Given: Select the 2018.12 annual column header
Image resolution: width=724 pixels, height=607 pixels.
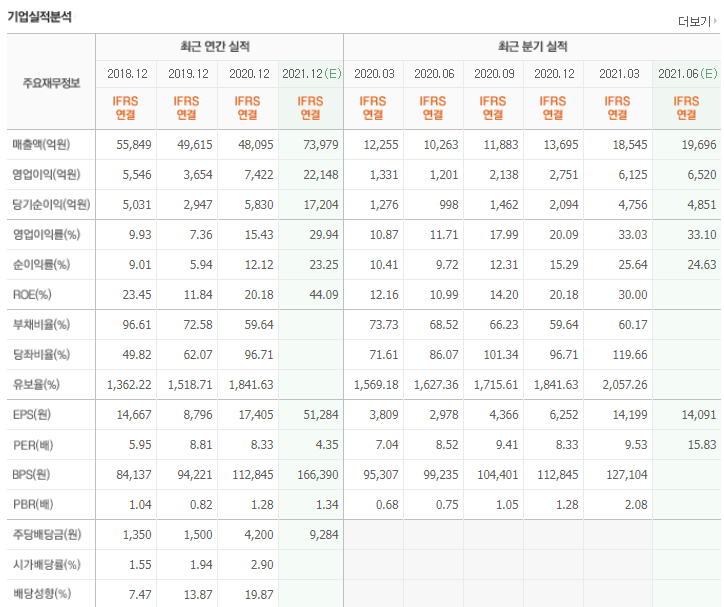Looking at the screenshot, I should 127,73.
